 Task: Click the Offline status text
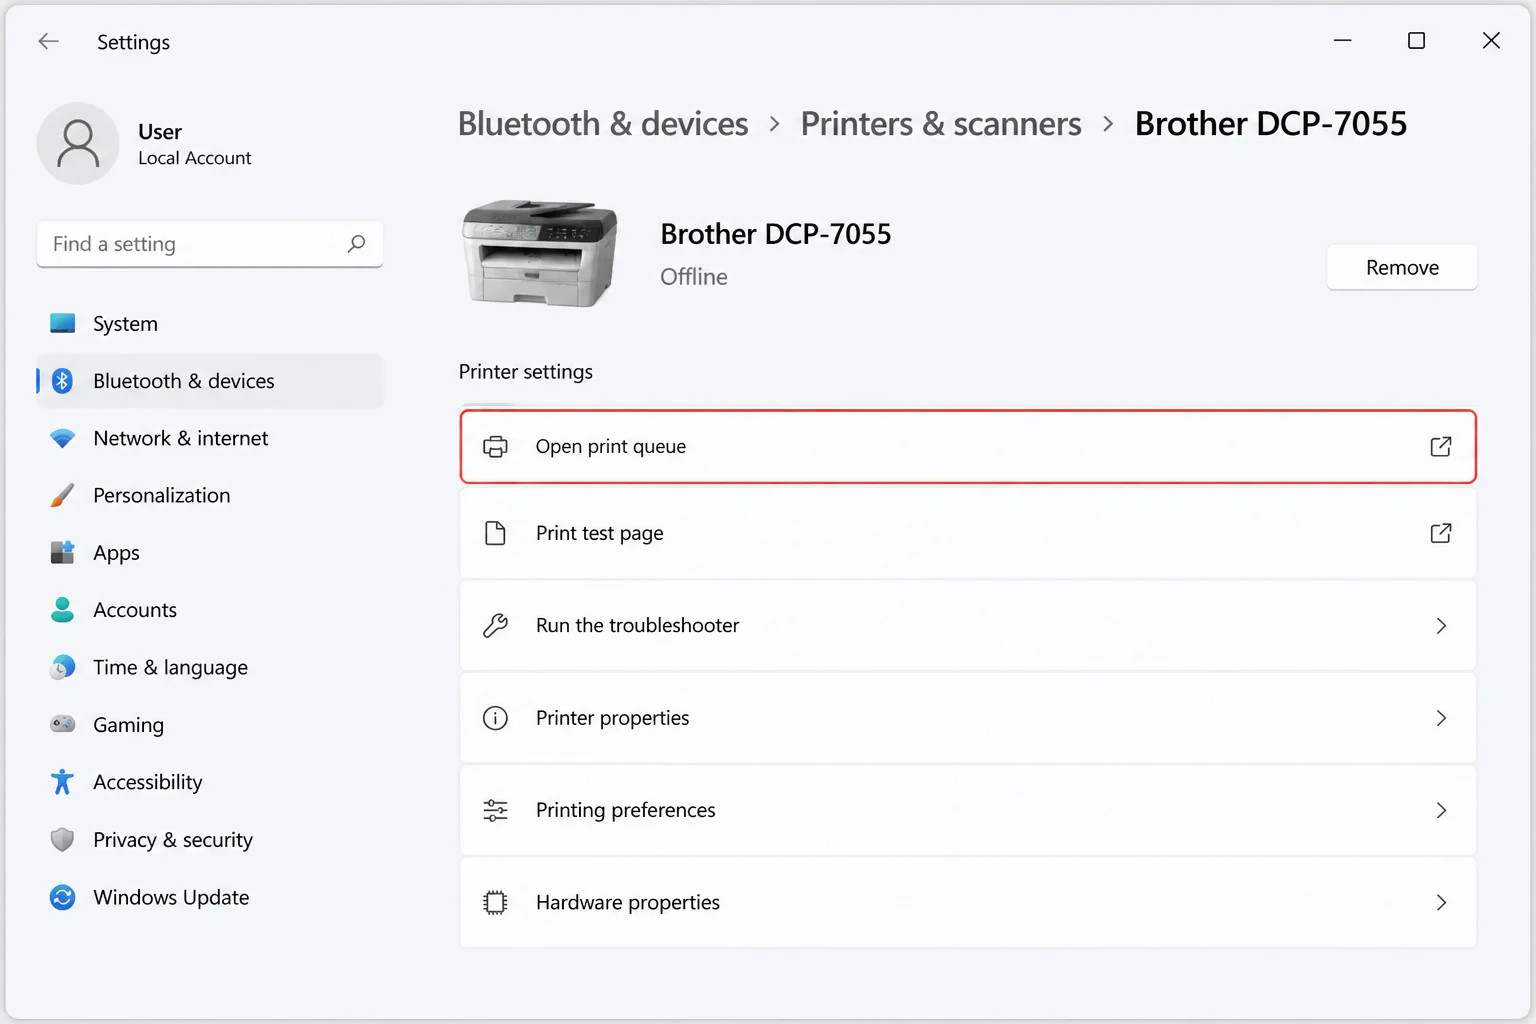click(x=694, y=277)
